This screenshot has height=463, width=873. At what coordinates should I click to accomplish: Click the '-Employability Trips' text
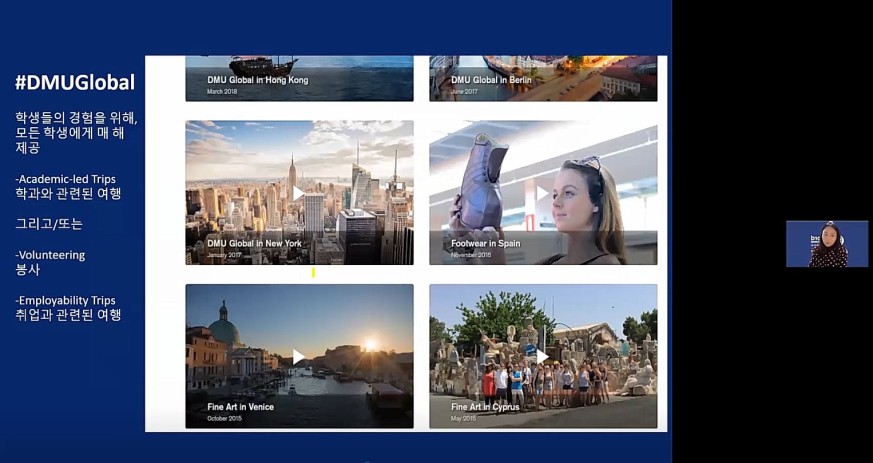click(x=68, y=301)
